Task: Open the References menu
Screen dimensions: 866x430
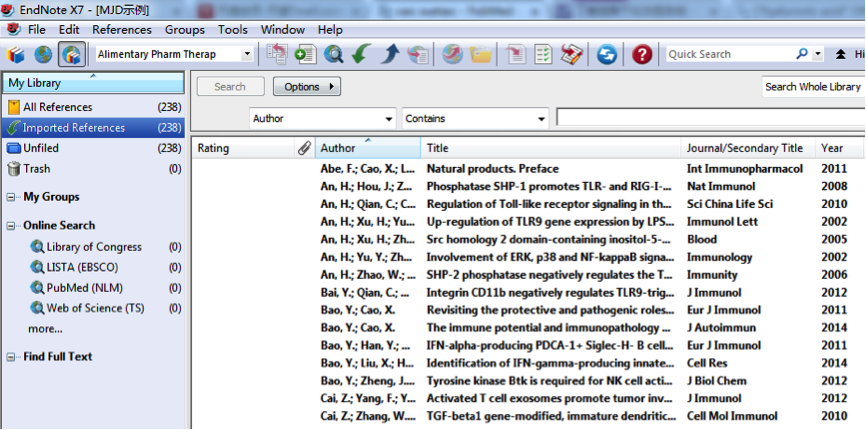Action: coord(122,30)
